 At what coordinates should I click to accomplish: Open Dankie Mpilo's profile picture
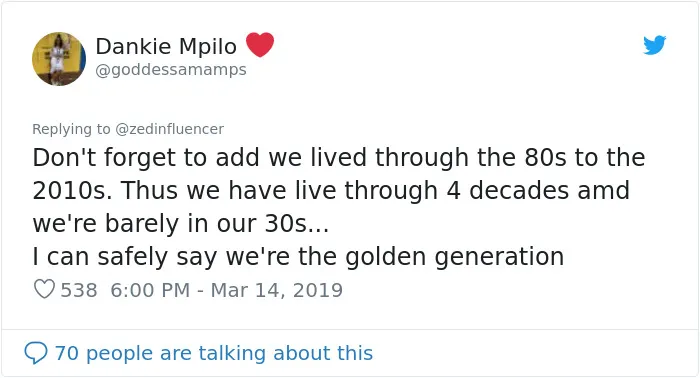pos(59,58)
